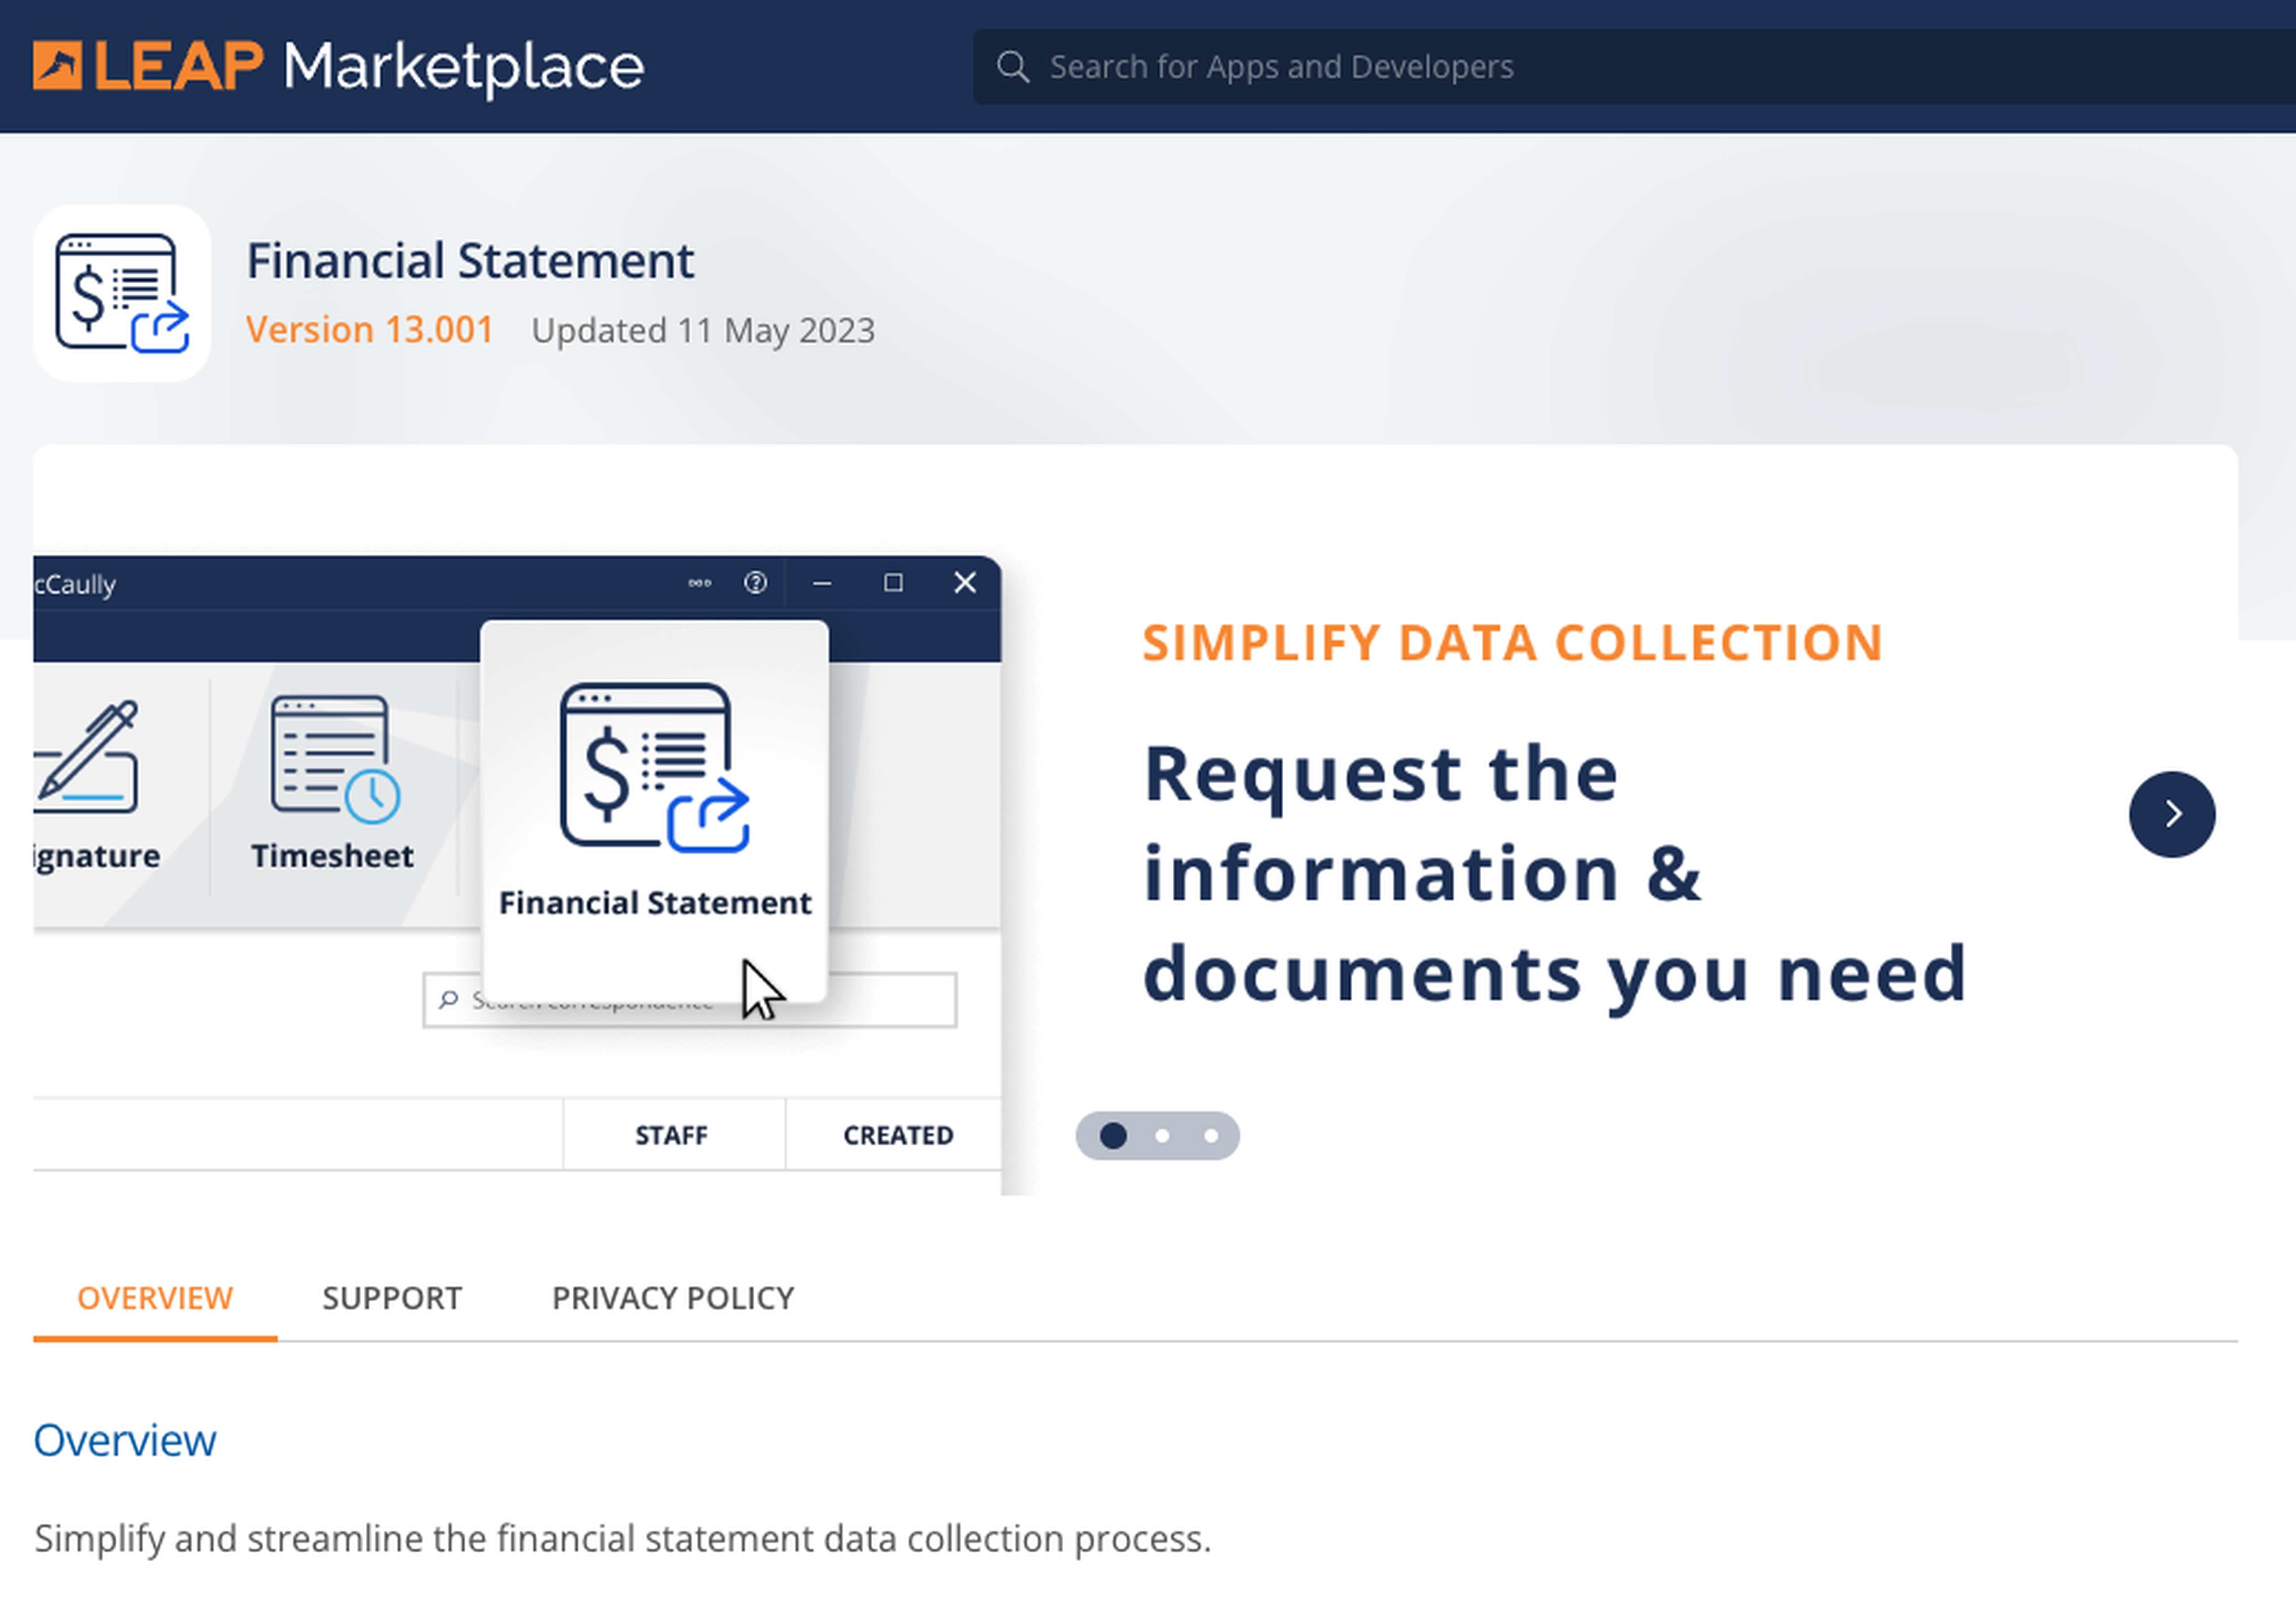Open the Privacy Policy tab
This screenshot has width=2296, height=1607.
pos(673,1298)
